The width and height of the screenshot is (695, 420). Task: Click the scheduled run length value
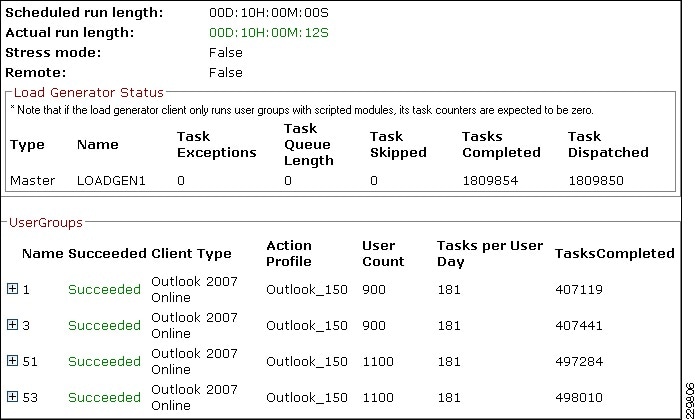[x=268, y=13]
